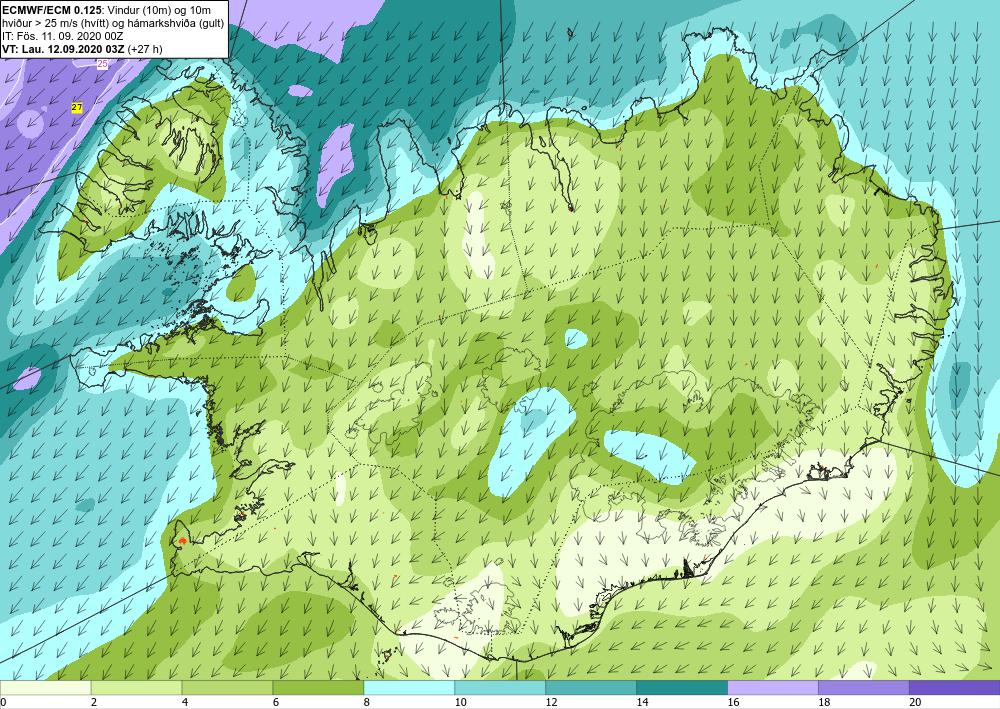Click the '6' scale value
1000x709 pixels.
point(276,702)
